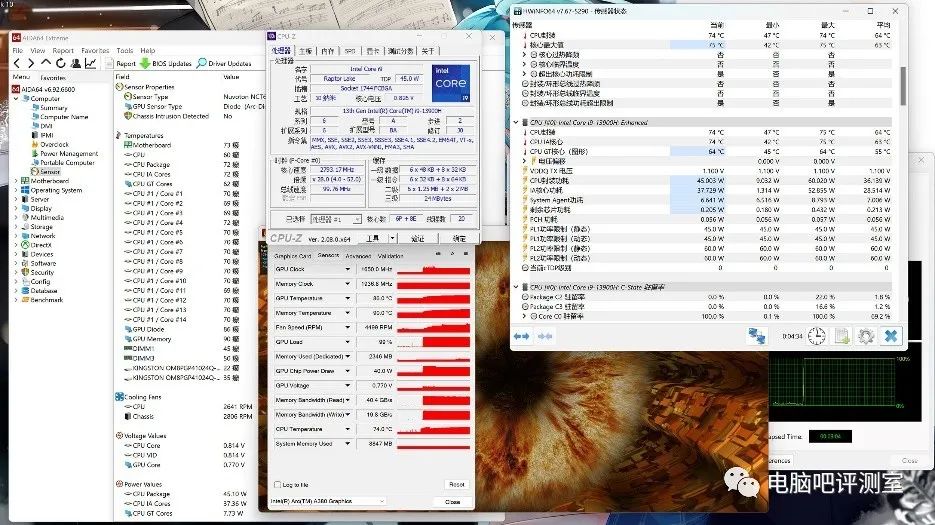Screen dimensions: 935x525
Task: Click the GPU Clock red history graph
Action: click(x=434, y=270)
